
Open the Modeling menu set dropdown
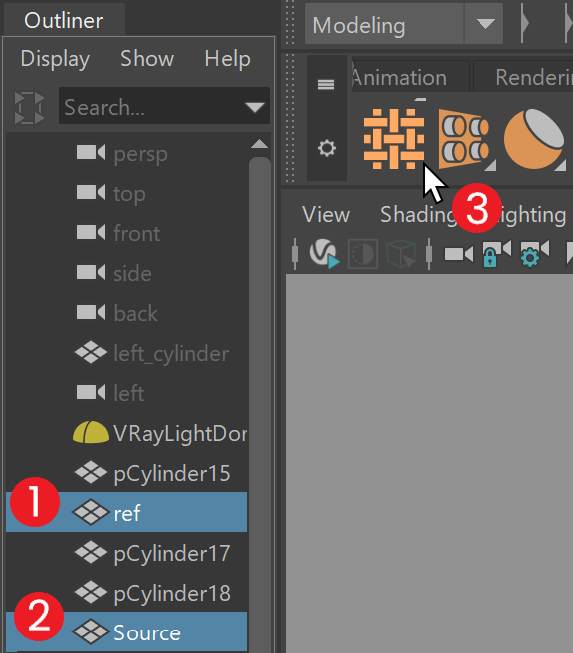pos(485,24)
